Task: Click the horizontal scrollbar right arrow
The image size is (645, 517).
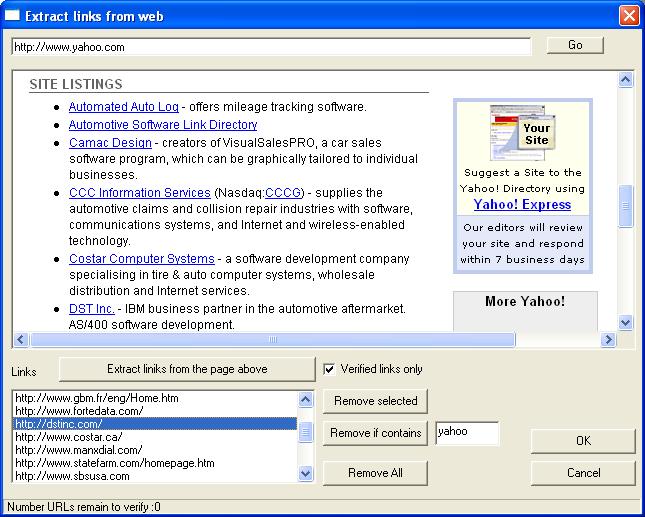Action: pyautogui.click(x=608, y=340)
